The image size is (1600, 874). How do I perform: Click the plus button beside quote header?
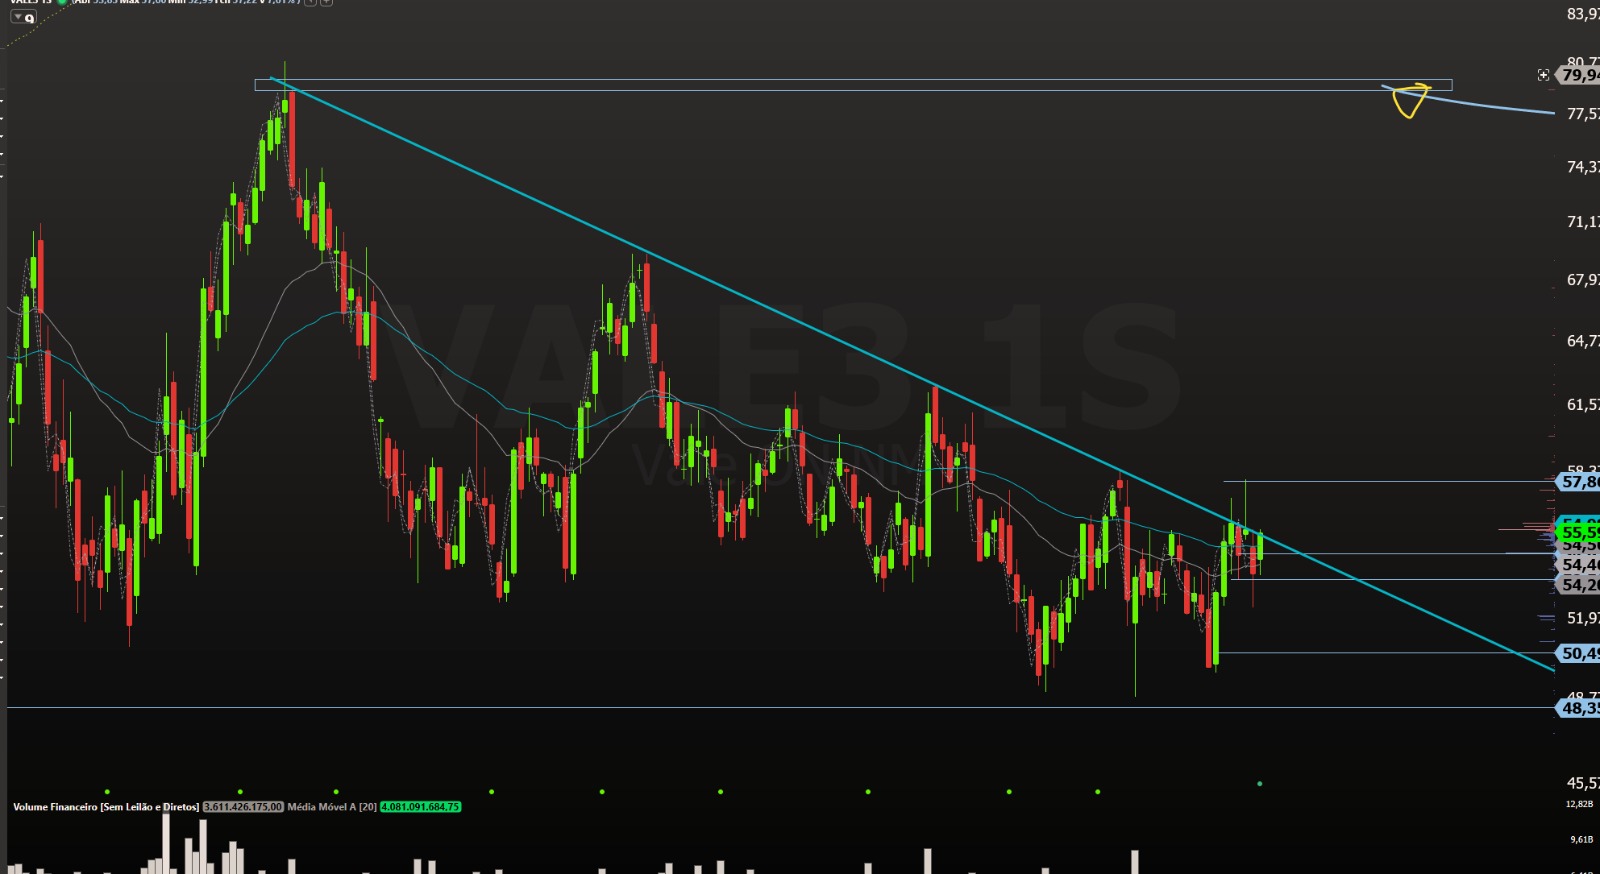326,2
